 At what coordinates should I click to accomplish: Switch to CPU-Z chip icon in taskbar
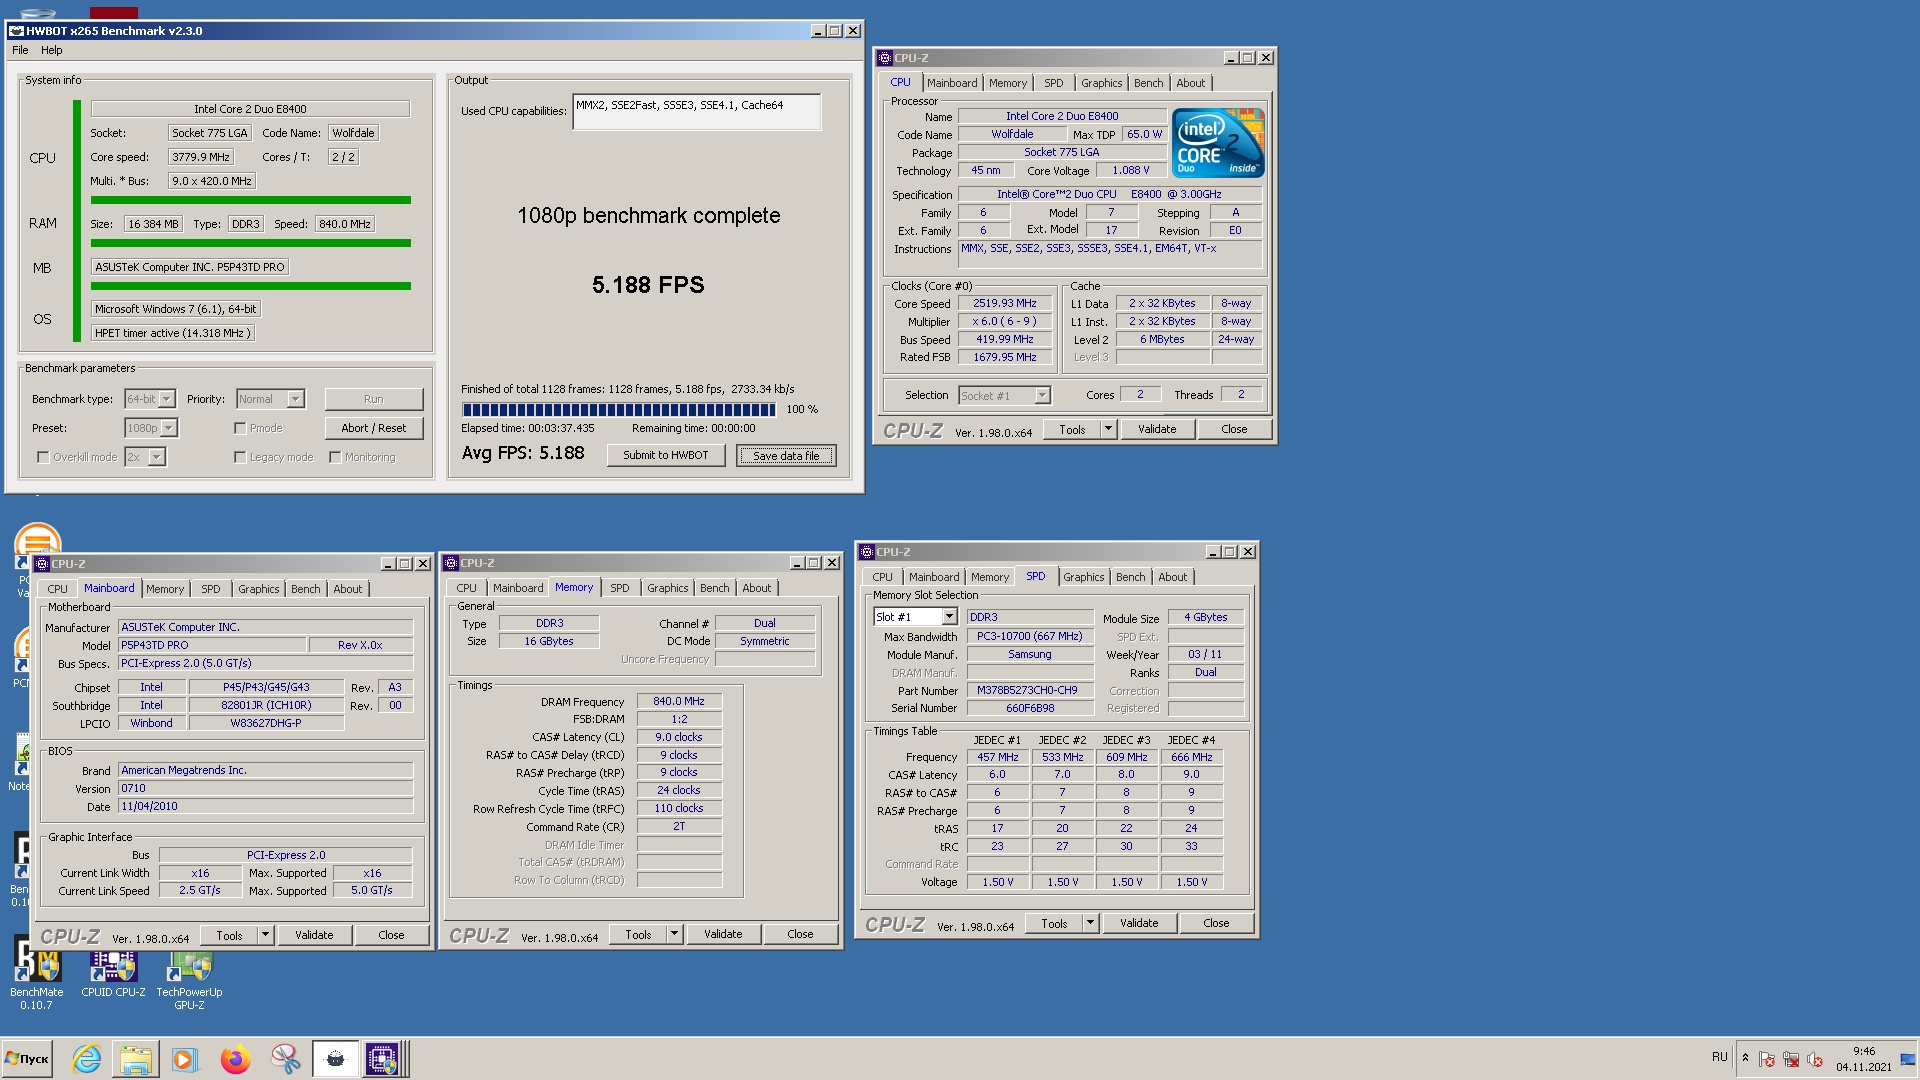[382, 1058]
